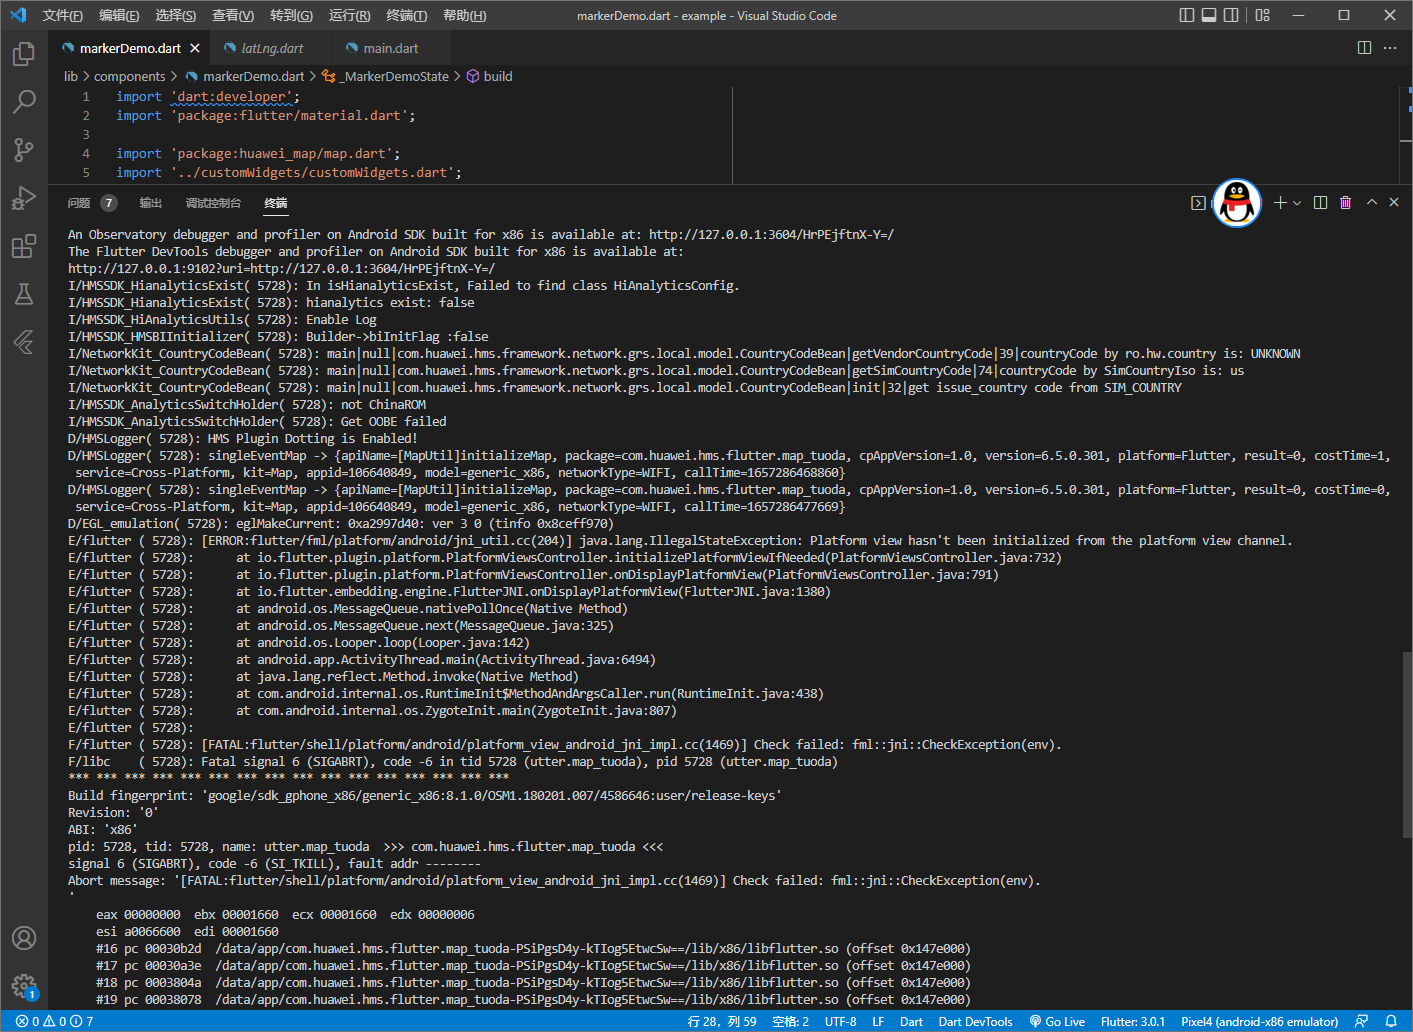This screenshot has width=1413, height=1032.
Task: Open the Accounts menu icon
Action: click(x=24, y=938)
